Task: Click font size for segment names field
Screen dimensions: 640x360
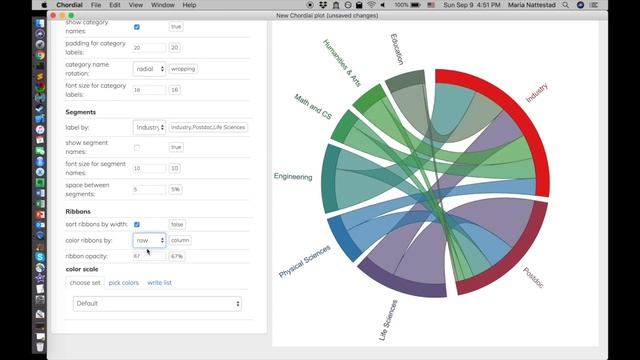Action: click(x=149, y=168)
